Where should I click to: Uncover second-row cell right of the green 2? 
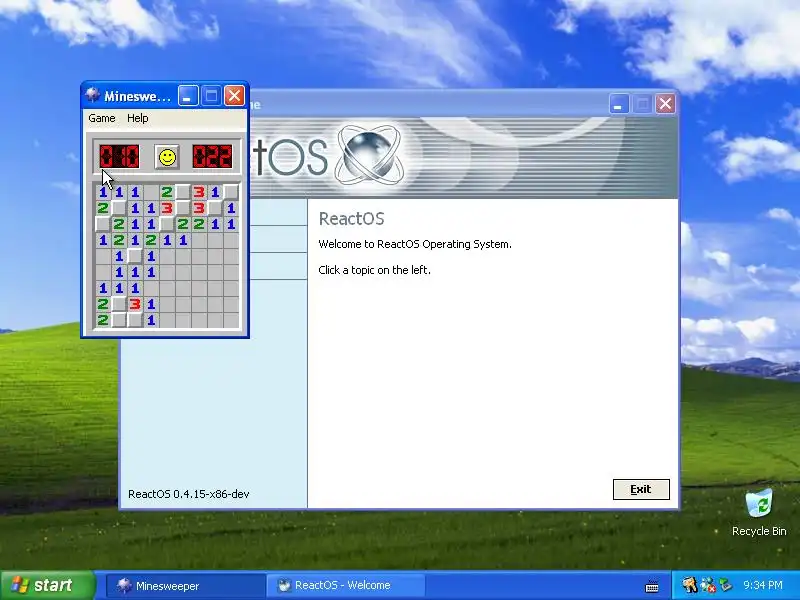click(119, 208)
